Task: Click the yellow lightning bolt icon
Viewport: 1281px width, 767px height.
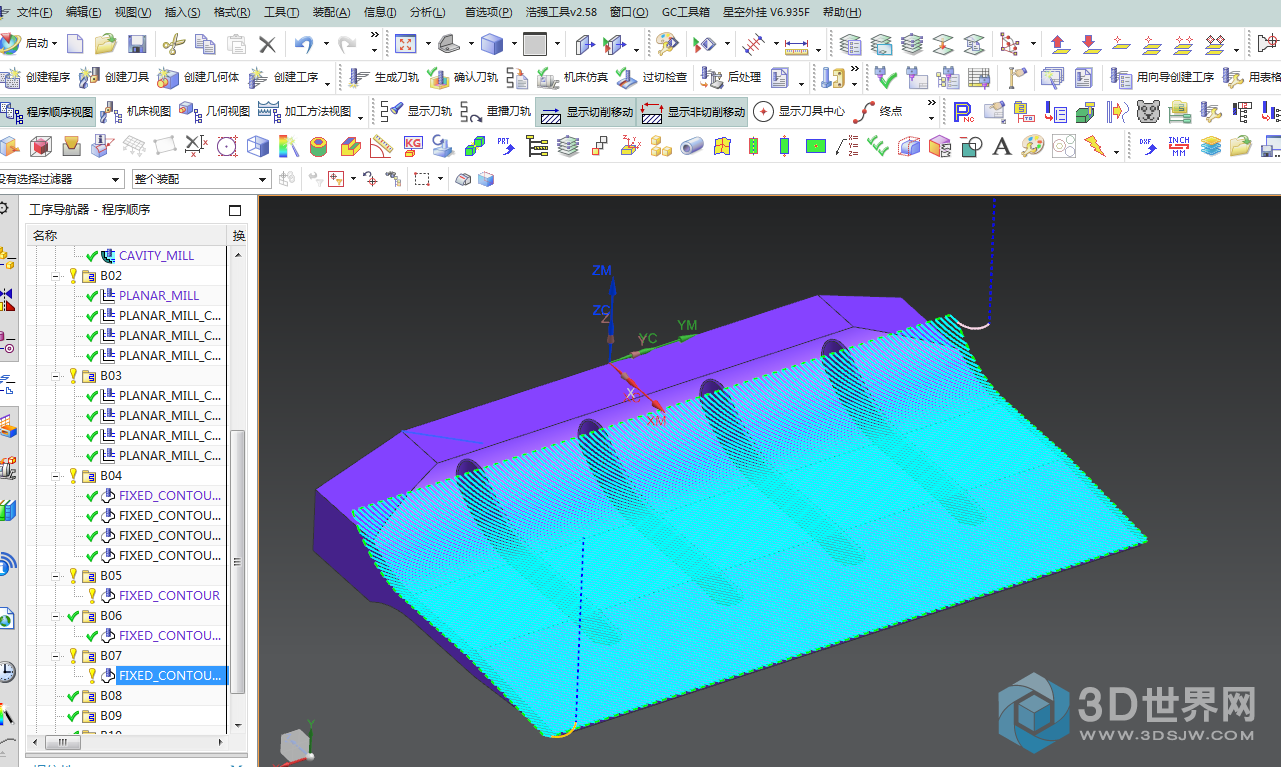Action: 1095,147
